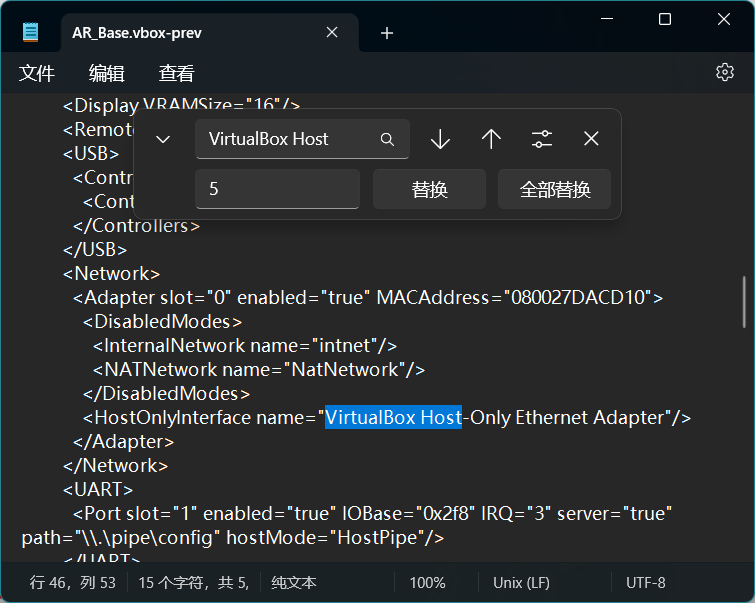The image size is (755, 603).
Task: Click the NATNetwork name="NatNetwork" line
Action: click(259, 370)
